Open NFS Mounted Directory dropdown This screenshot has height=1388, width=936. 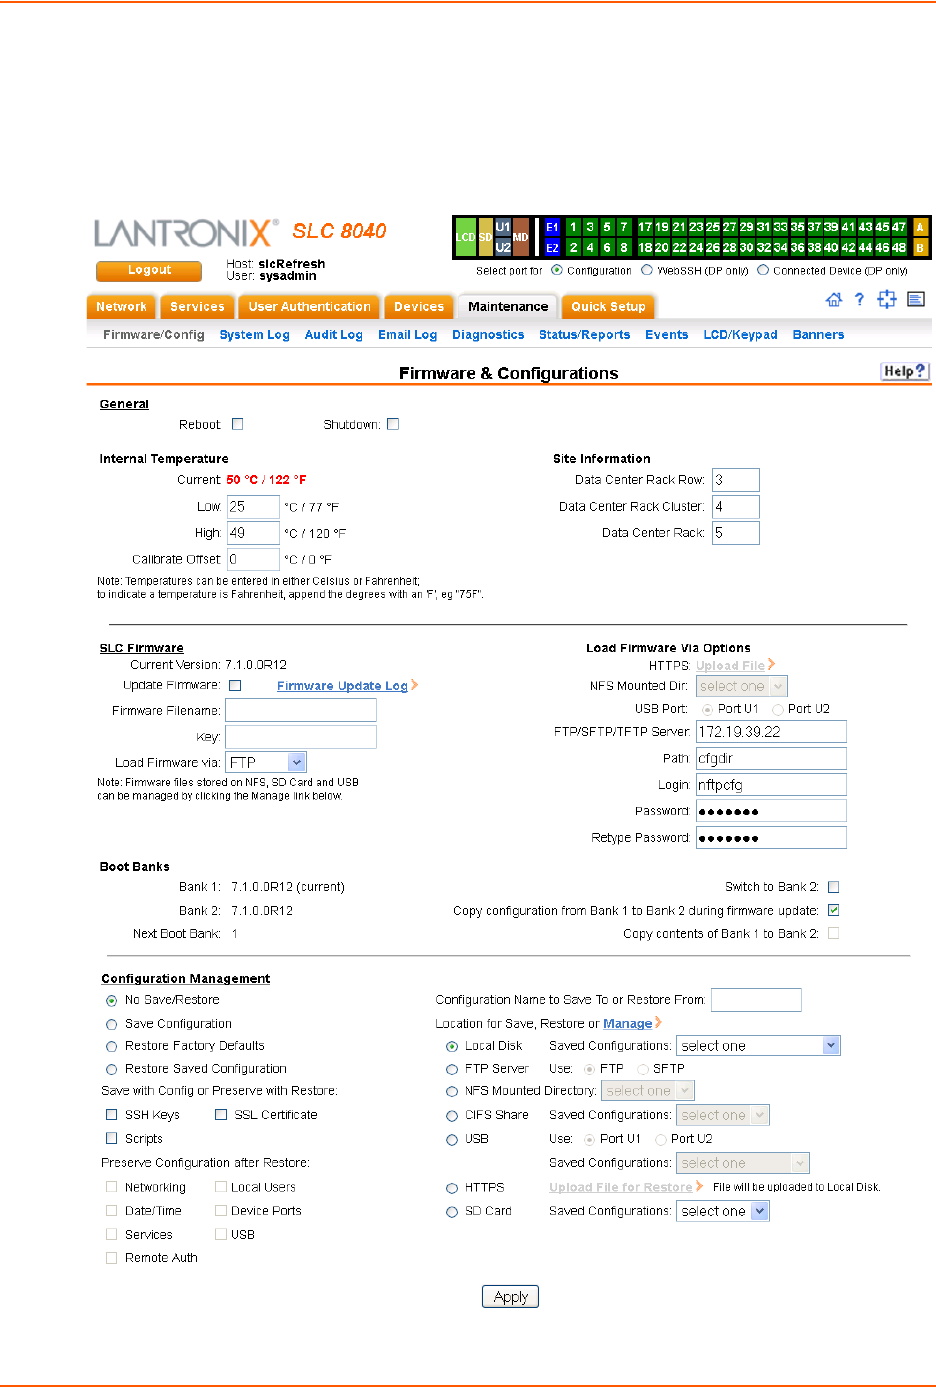point(648,1091)
